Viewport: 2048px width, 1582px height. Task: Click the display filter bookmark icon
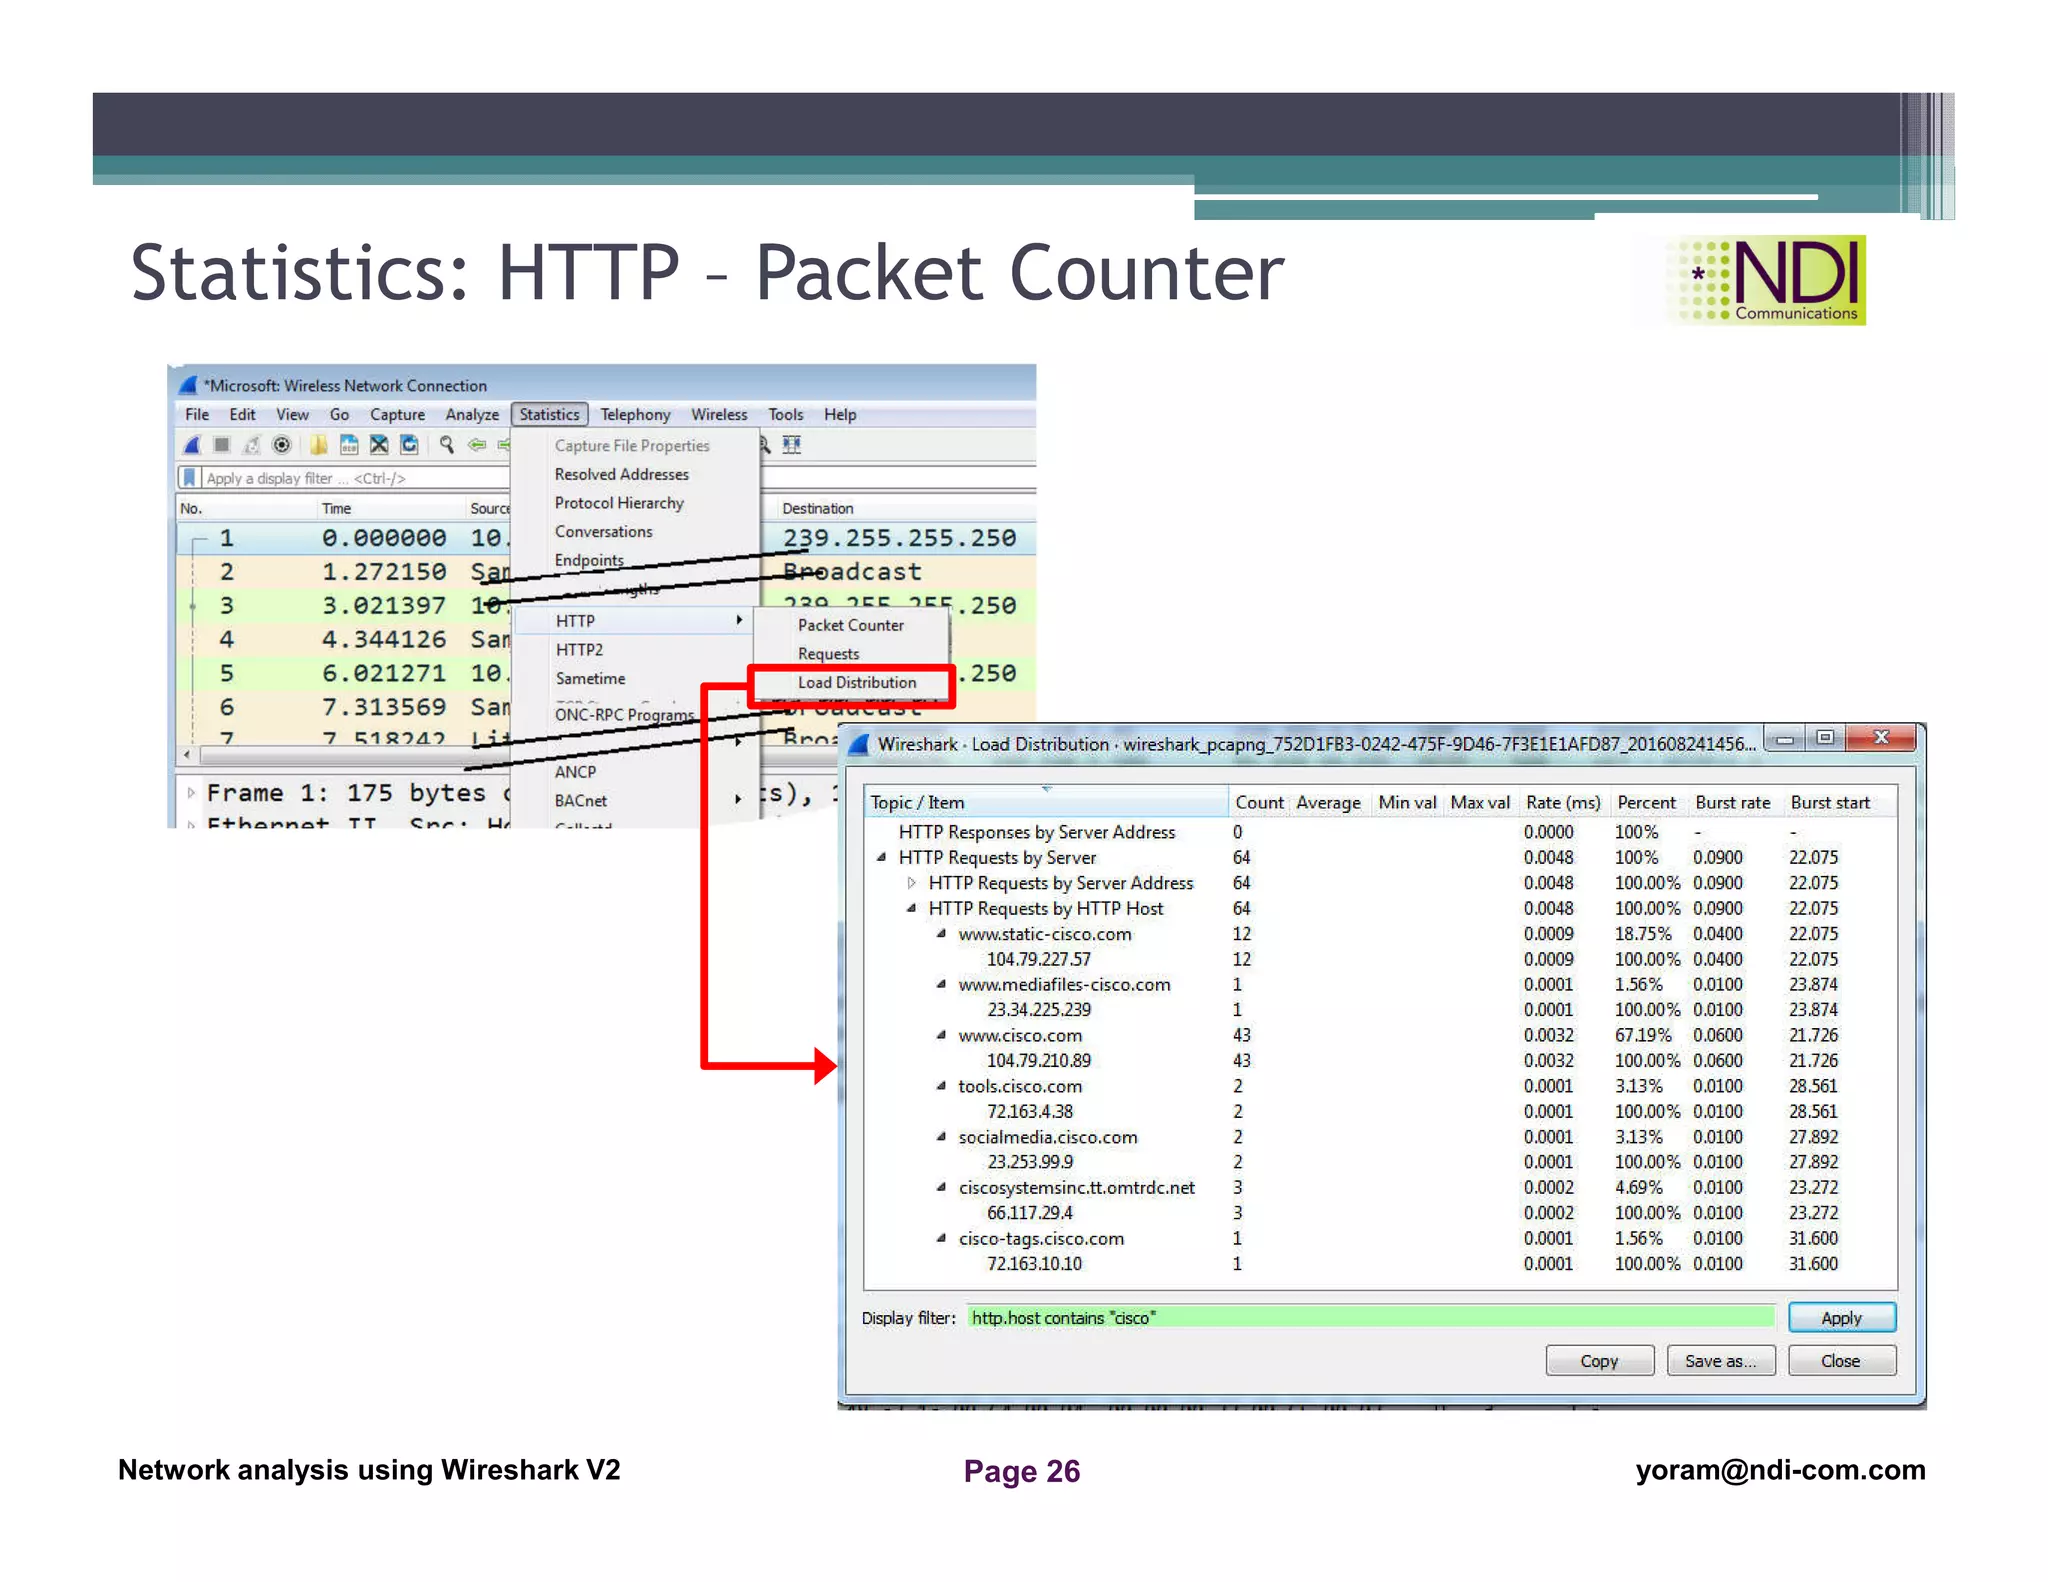pyautogui.click(x=189, y=478)
